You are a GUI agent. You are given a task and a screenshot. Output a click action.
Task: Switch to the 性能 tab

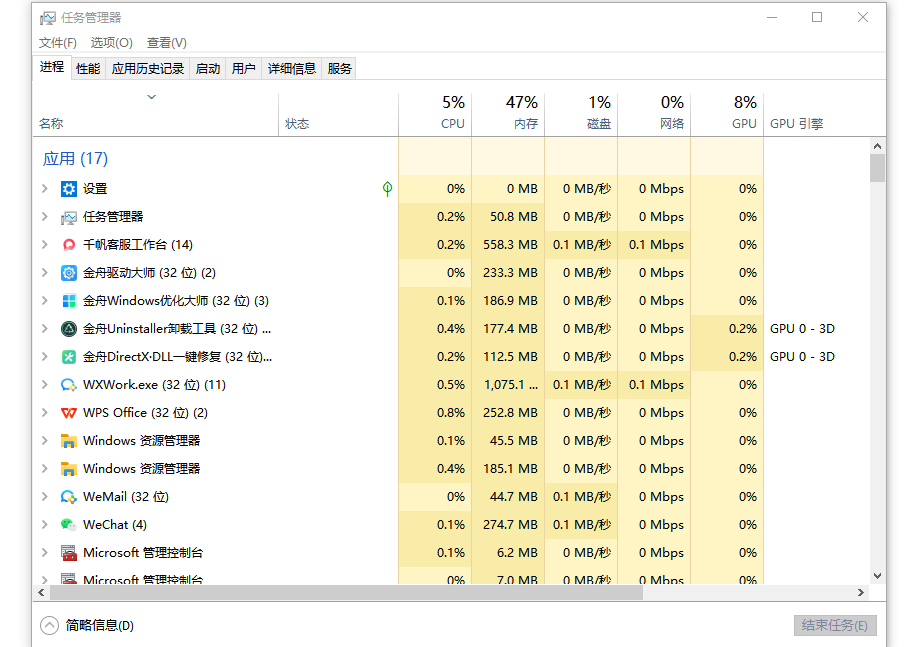pos(88,69)
